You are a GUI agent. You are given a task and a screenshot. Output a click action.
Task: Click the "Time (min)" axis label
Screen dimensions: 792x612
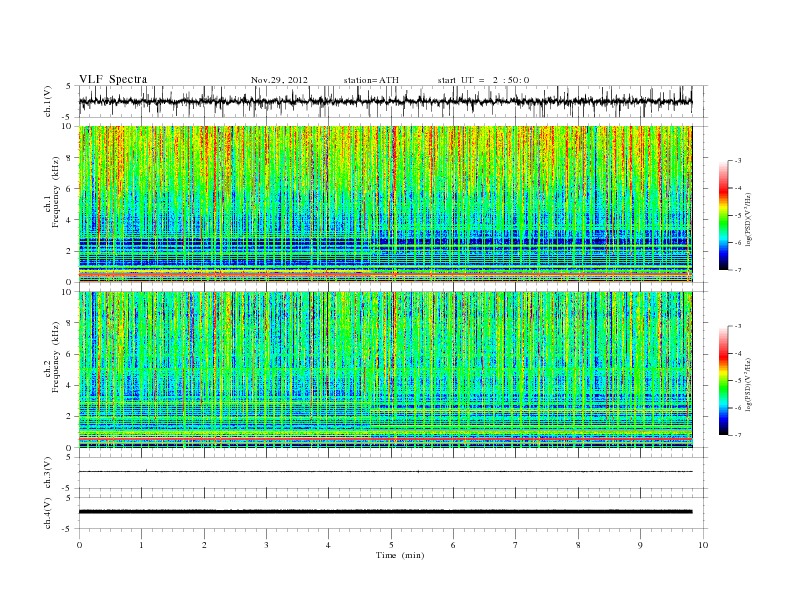pyautogui.click(x=400, y=555)
